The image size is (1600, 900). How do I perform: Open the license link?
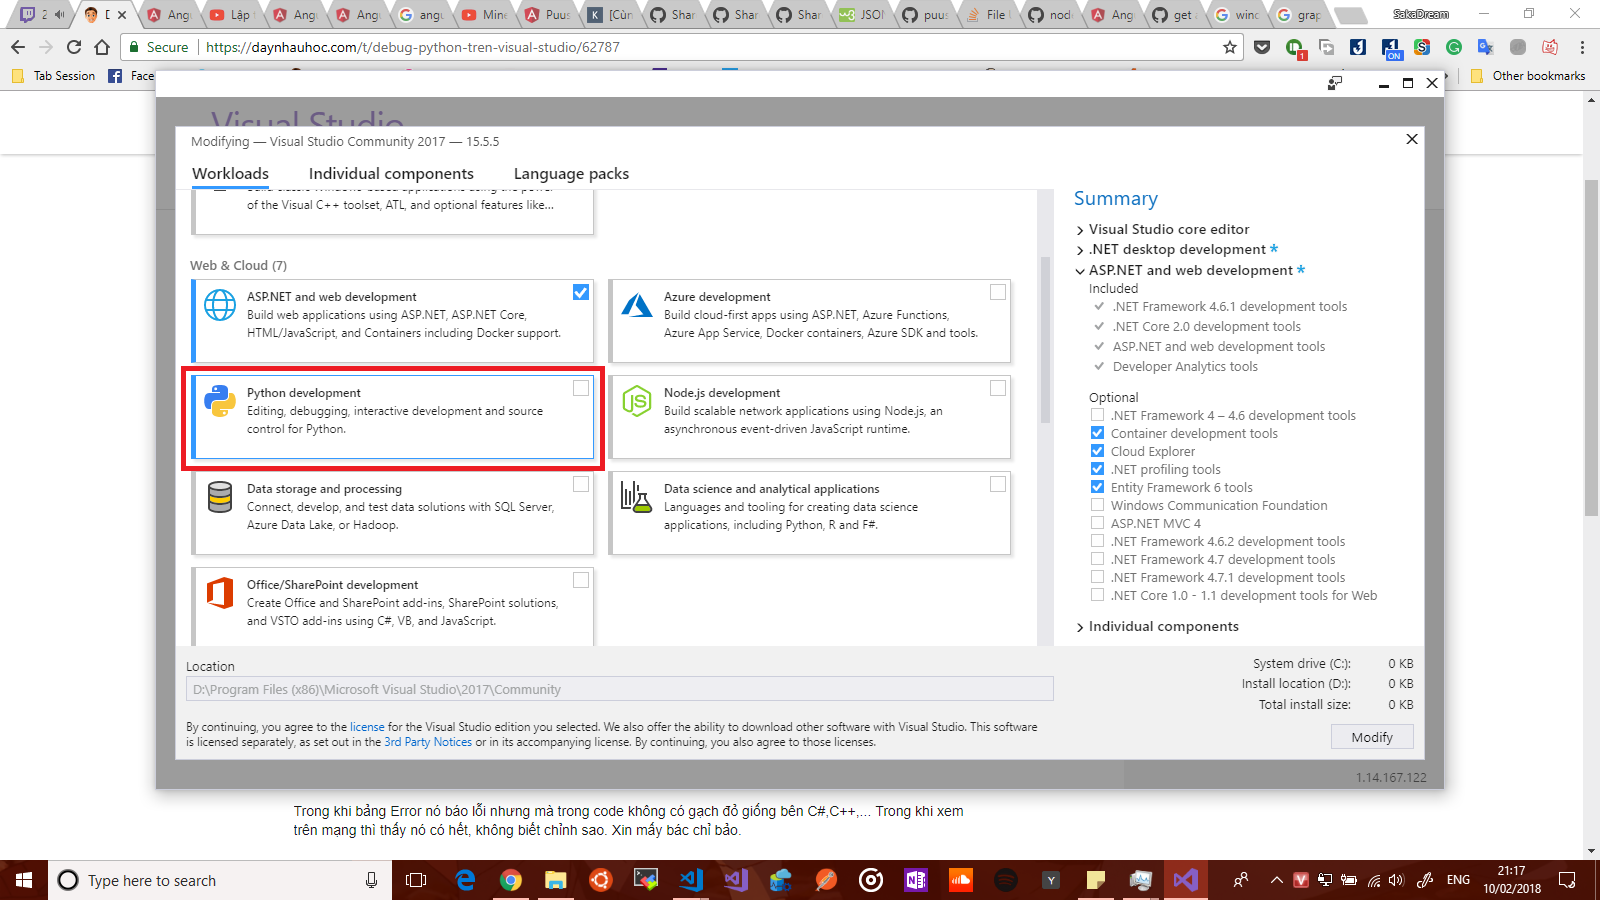(x=367, y=727)
